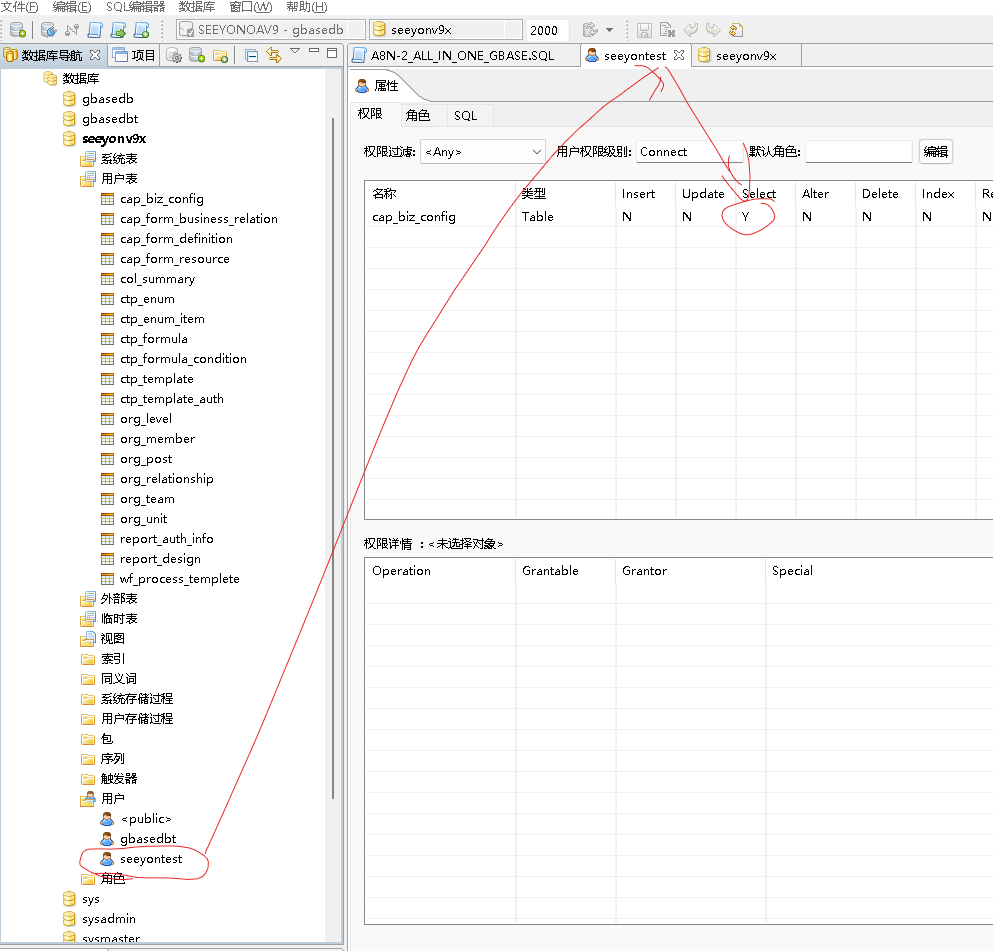Click the undo arrow toolbar icon
This screenshot has height=951, width=993.
click(690, 30)
